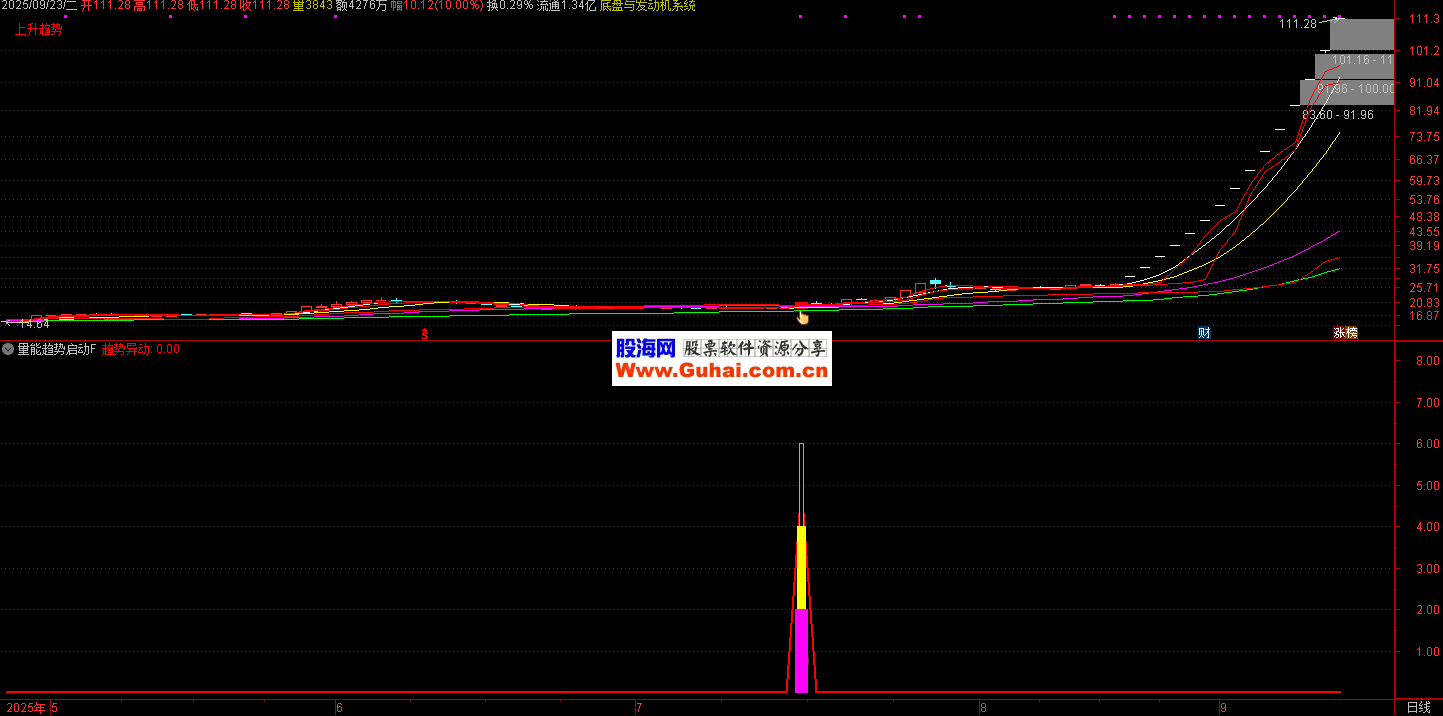Viewport: 1443px width, 716px height.
Task: Click the red event marker below June candles
Action: [424, 334]
